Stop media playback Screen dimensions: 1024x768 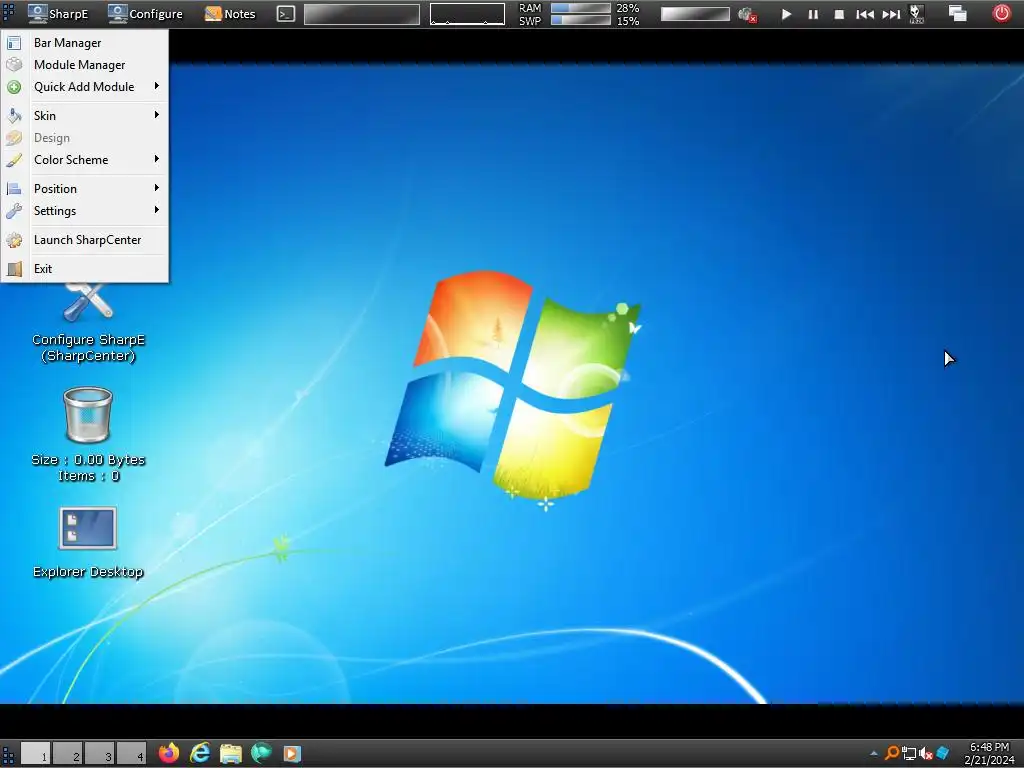coord(839,14)
